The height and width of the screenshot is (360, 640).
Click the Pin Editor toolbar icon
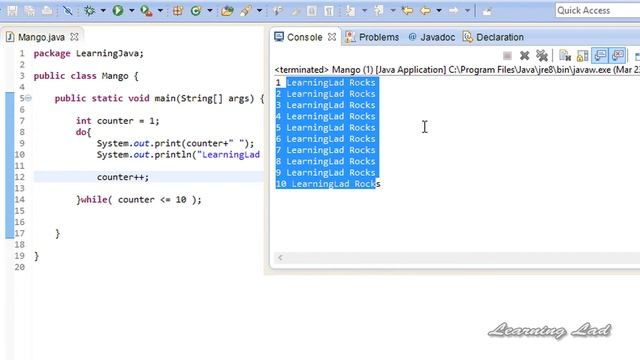(487, 11)
